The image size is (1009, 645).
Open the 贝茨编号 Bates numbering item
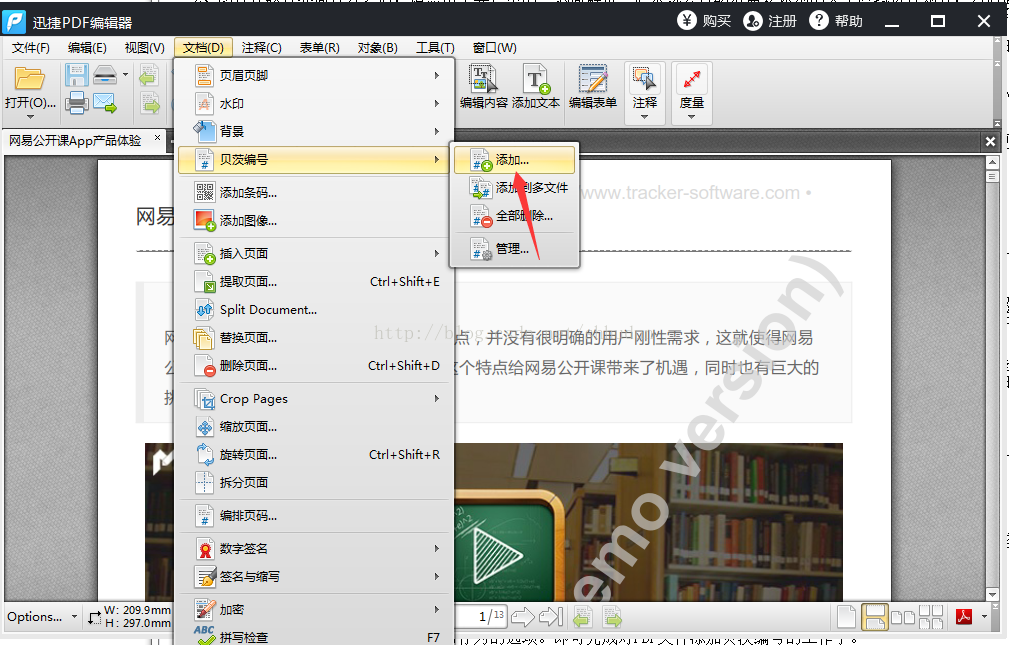(315, 160)
